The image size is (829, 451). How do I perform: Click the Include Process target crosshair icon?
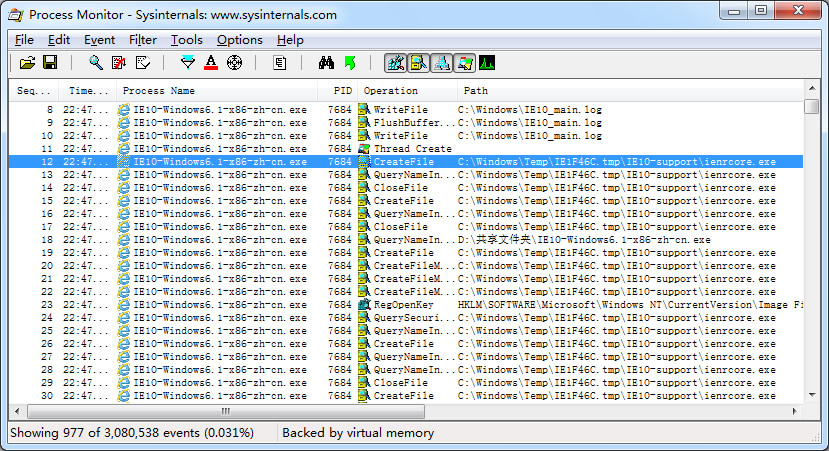click(234, 63)
